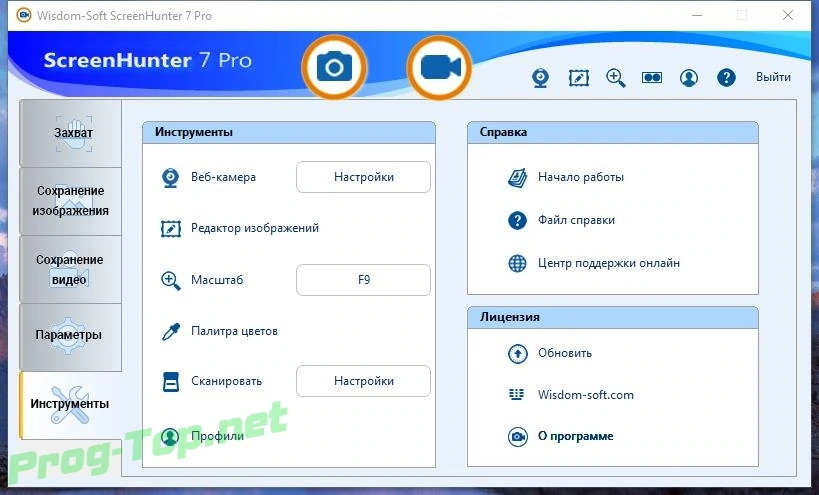Click the Масштаб magnifier icon

pyautogui.click(x=171, y=280)
